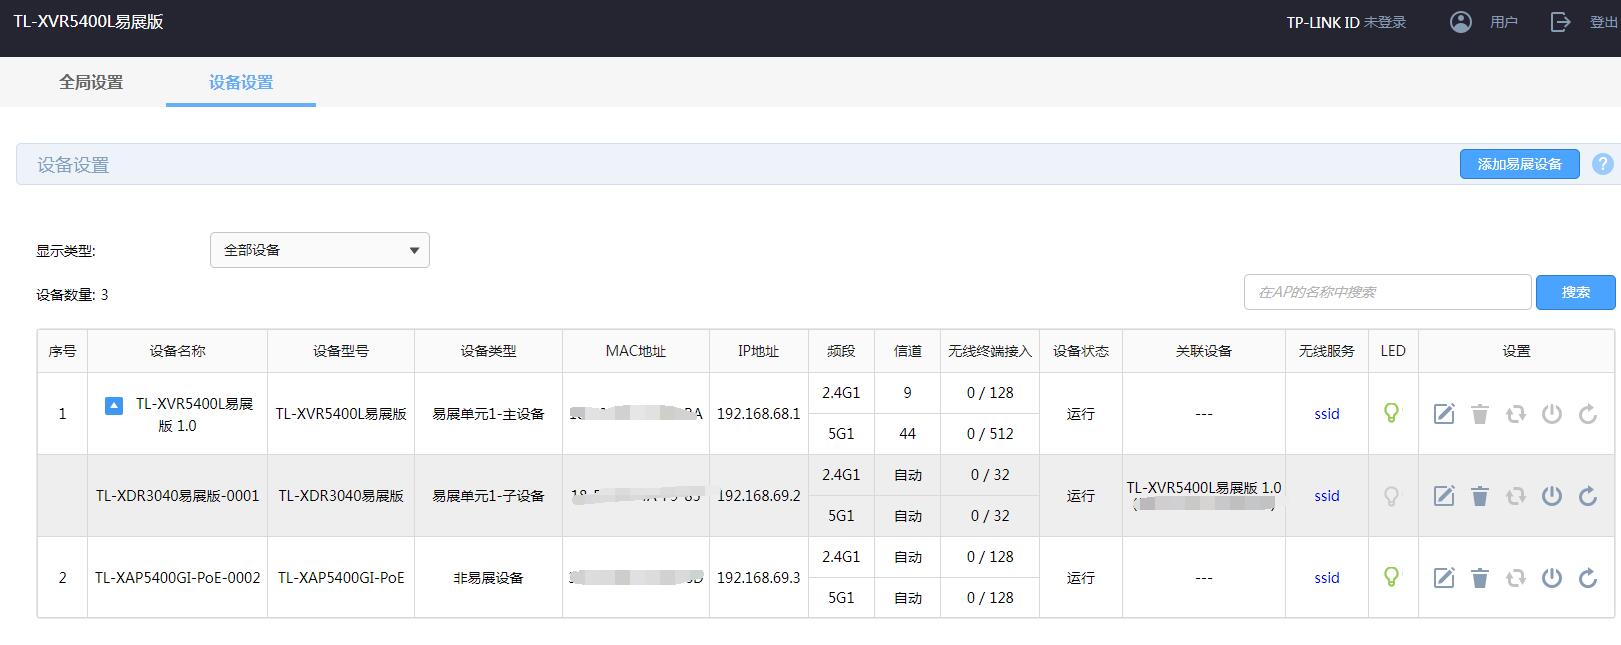Click the TL-XDR3040易展版-0001 device name
Image resolution: width=1621 pixels, height=645 pixels.
point(177,496)
